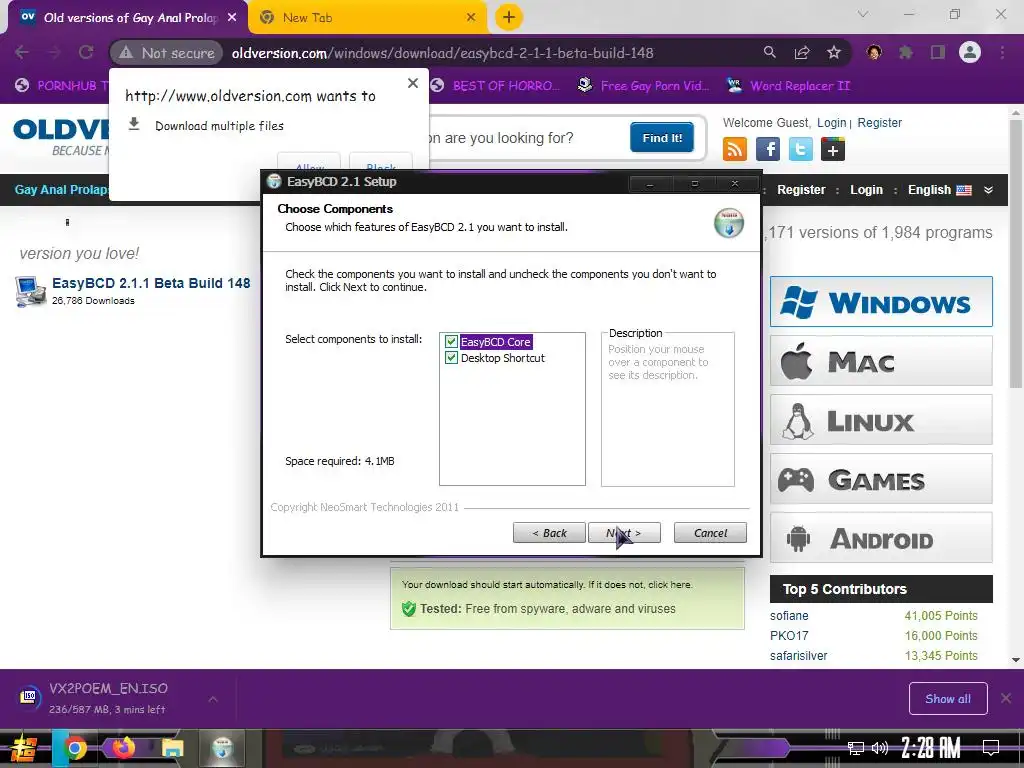Open the Mac software category

point(881,360)
